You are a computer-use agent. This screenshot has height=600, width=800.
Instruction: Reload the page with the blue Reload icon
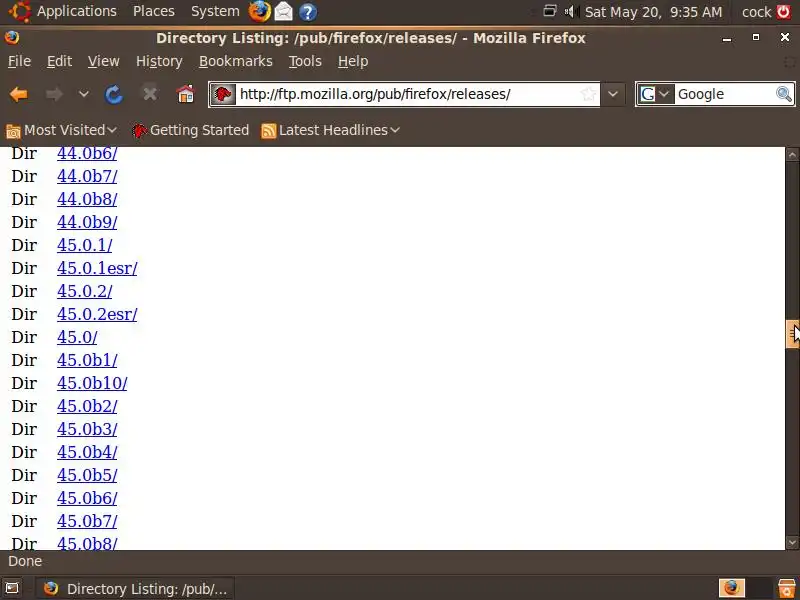(114, 94)
